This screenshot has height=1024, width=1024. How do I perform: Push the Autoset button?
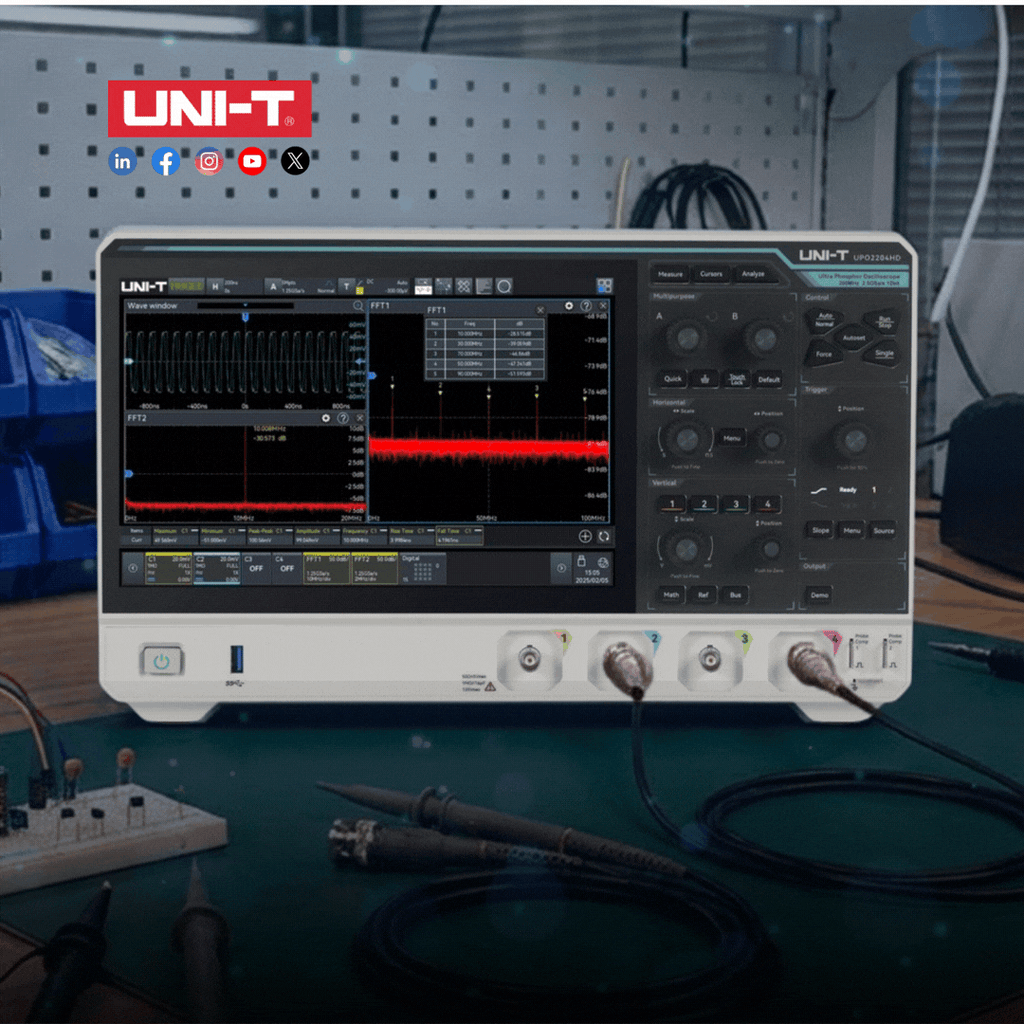pyautogui.click(x=854, y=338)
